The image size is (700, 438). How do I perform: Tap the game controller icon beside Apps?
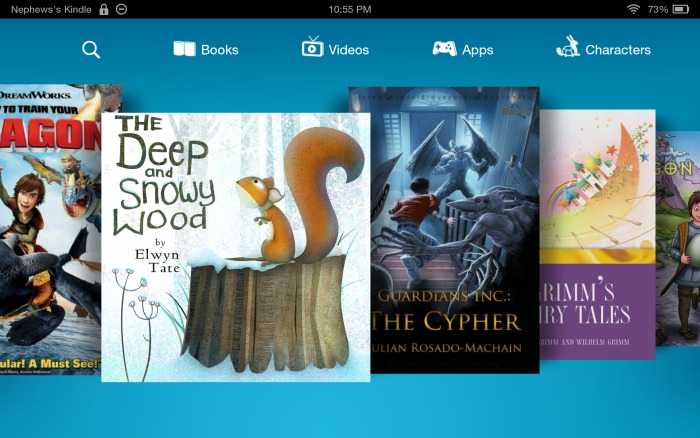click(x=444, y=48)
